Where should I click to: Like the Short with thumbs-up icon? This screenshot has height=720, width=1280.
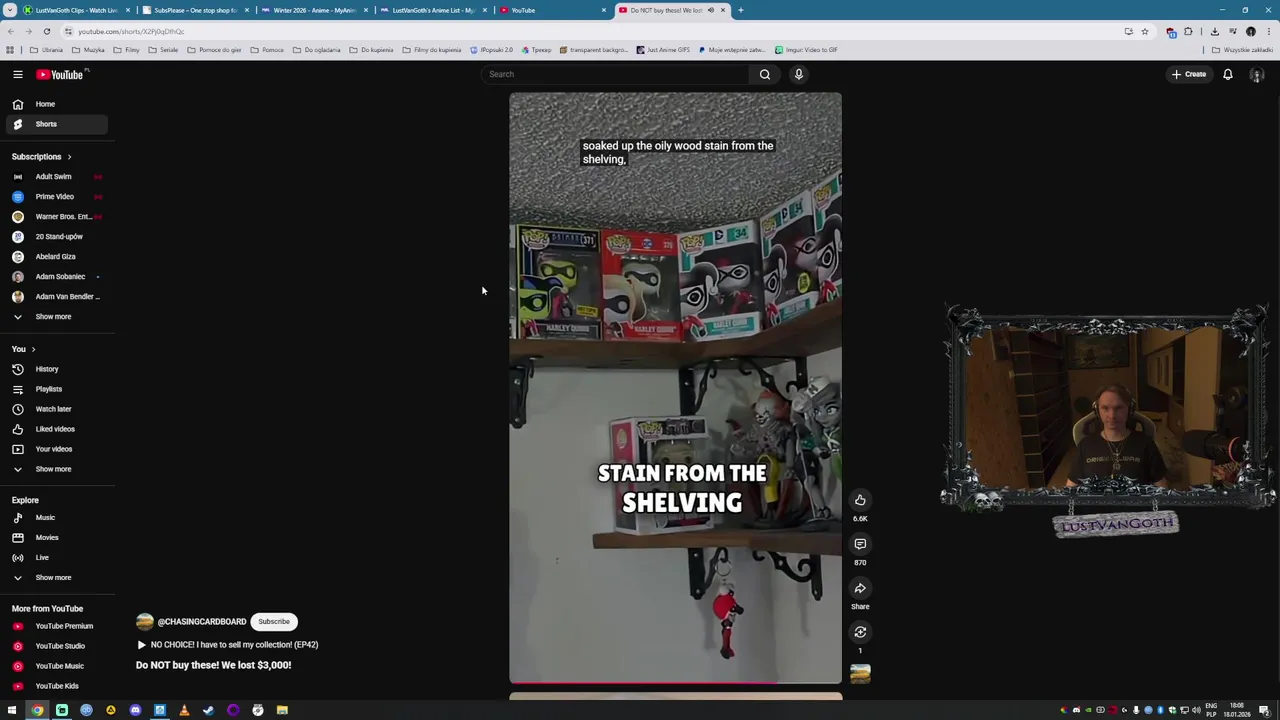coord(860,500)
